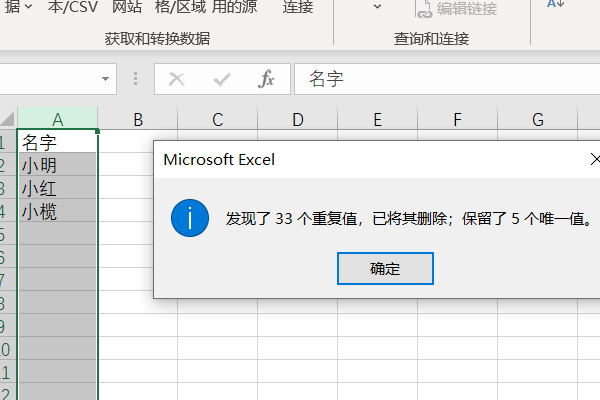Click the 本/CSV data source button
This screenshot has height=400, width=600.
(x=73, y=7)
